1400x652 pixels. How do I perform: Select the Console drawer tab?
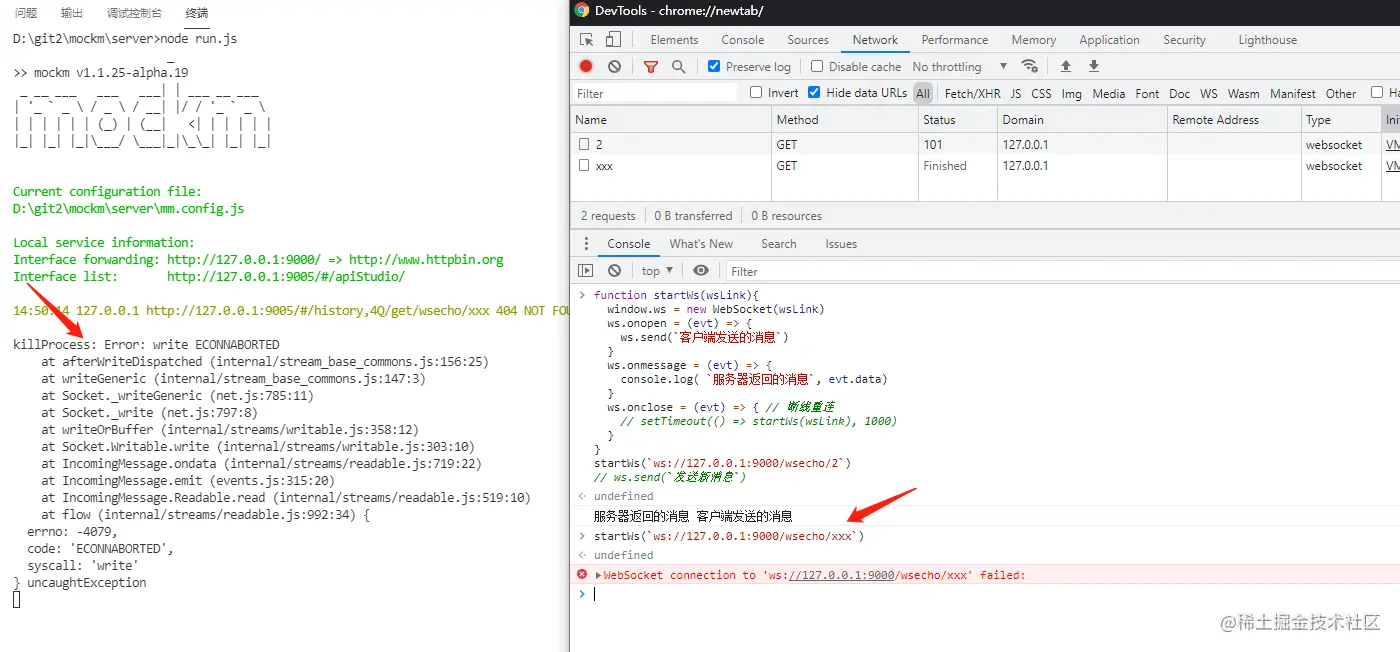point(628,244)
